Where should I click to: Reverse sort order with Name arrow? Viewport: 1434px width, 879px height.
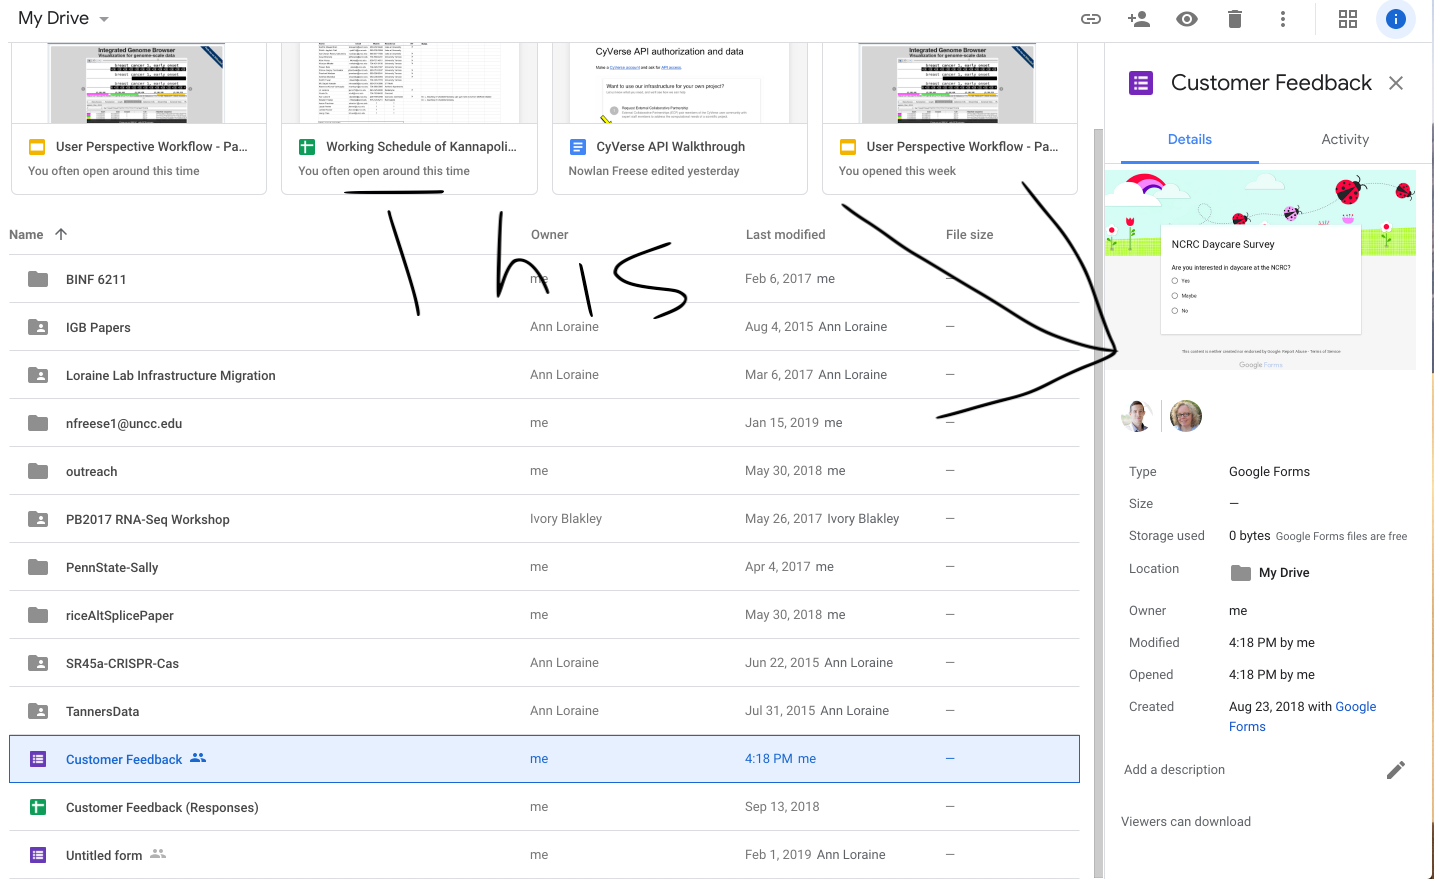pos(61,234)
